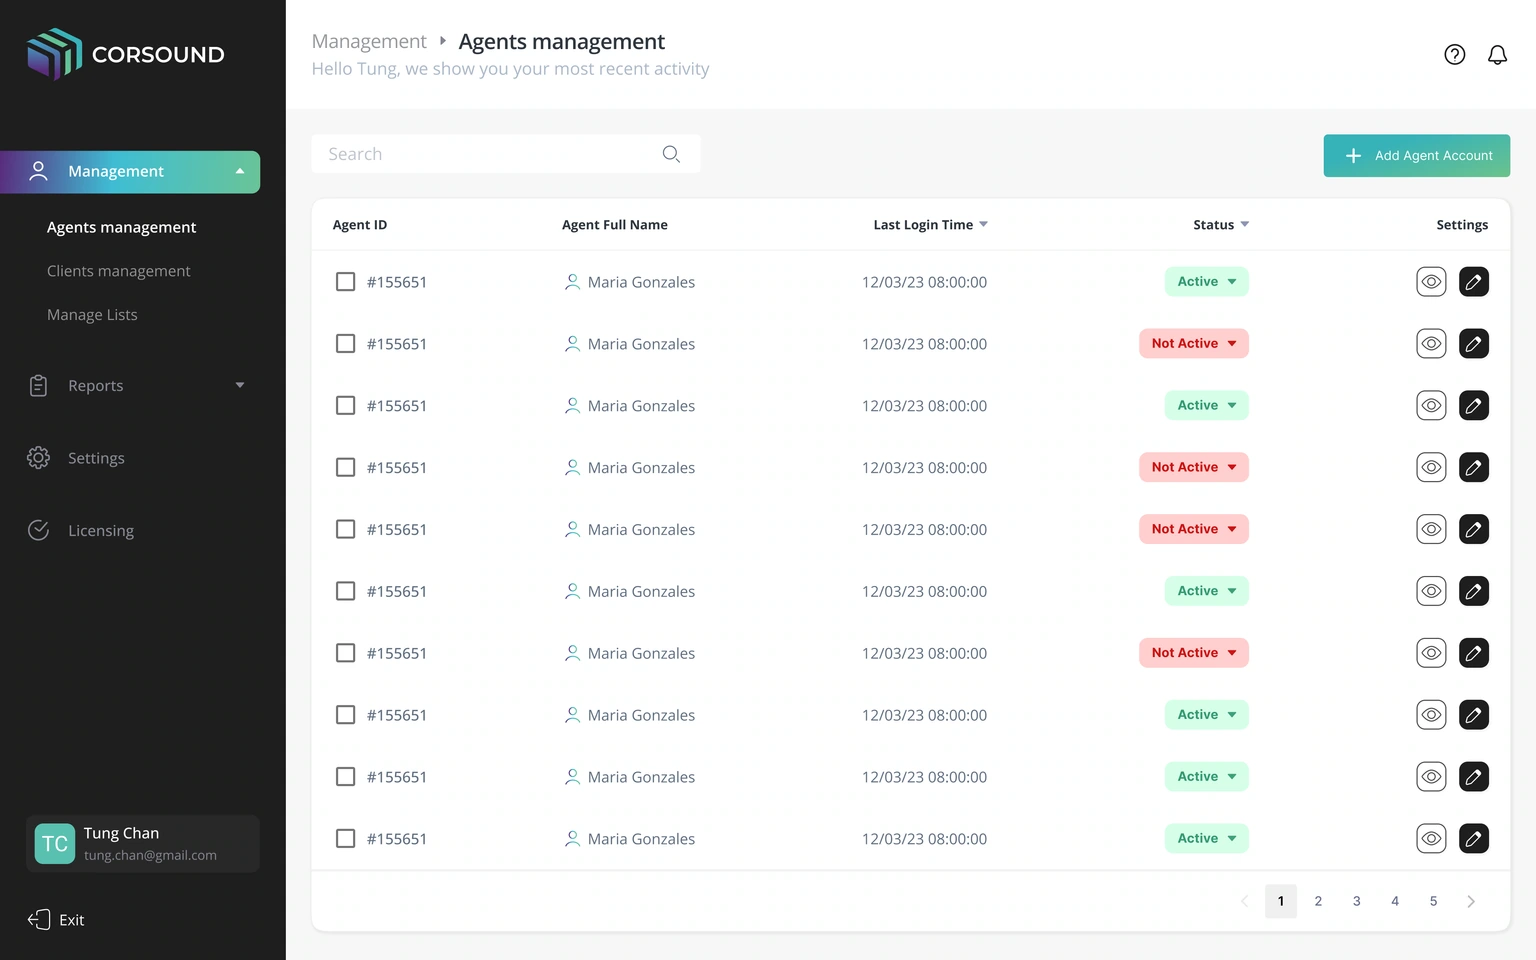Open the Not Active dropdown in second row
The width and height of the screenshot is (1536, 960).
1194,344
